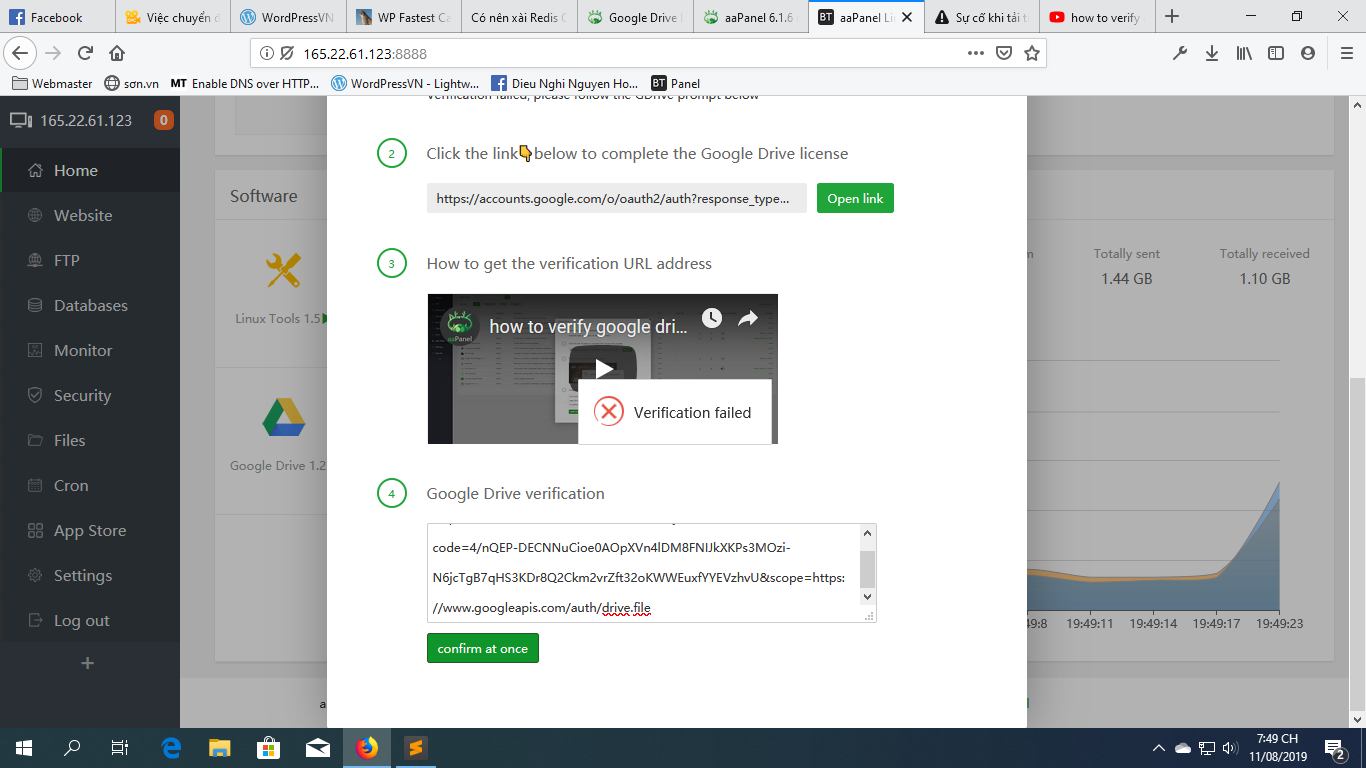Open Databases in the sidebar
1366x768 pixels.
[x=90, y=305]
